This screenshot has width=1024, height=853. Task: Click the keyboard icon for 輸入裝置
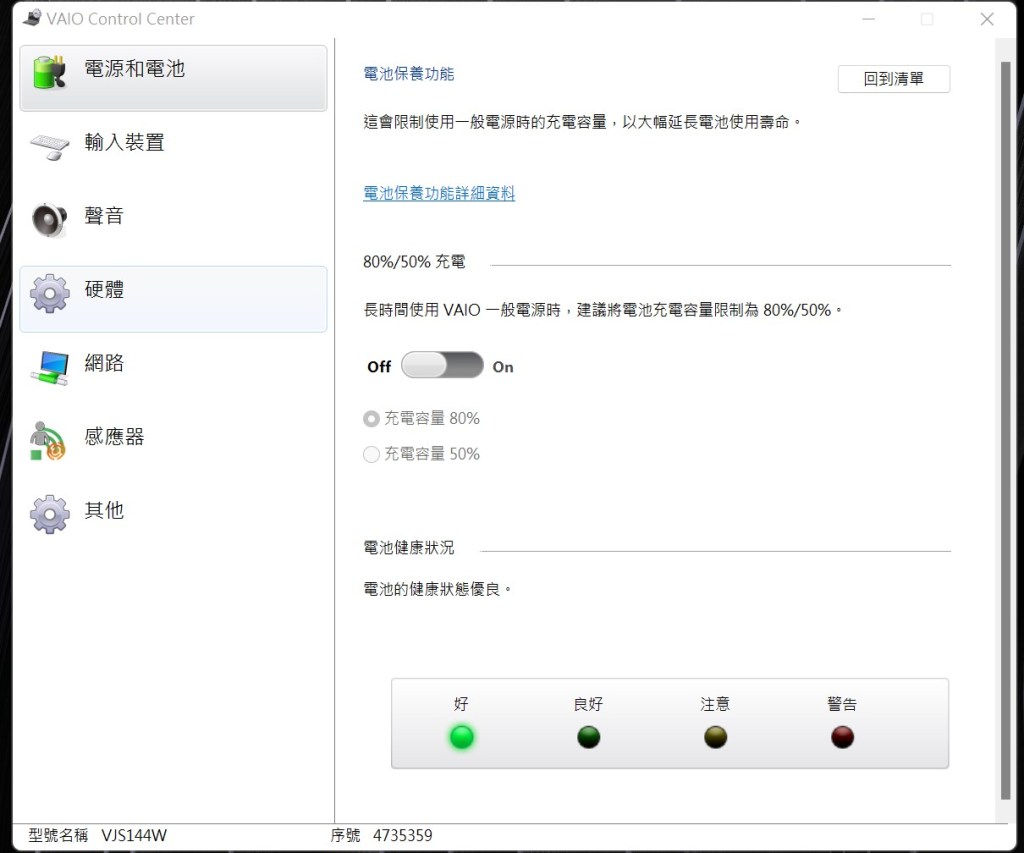tap(49, 145)
